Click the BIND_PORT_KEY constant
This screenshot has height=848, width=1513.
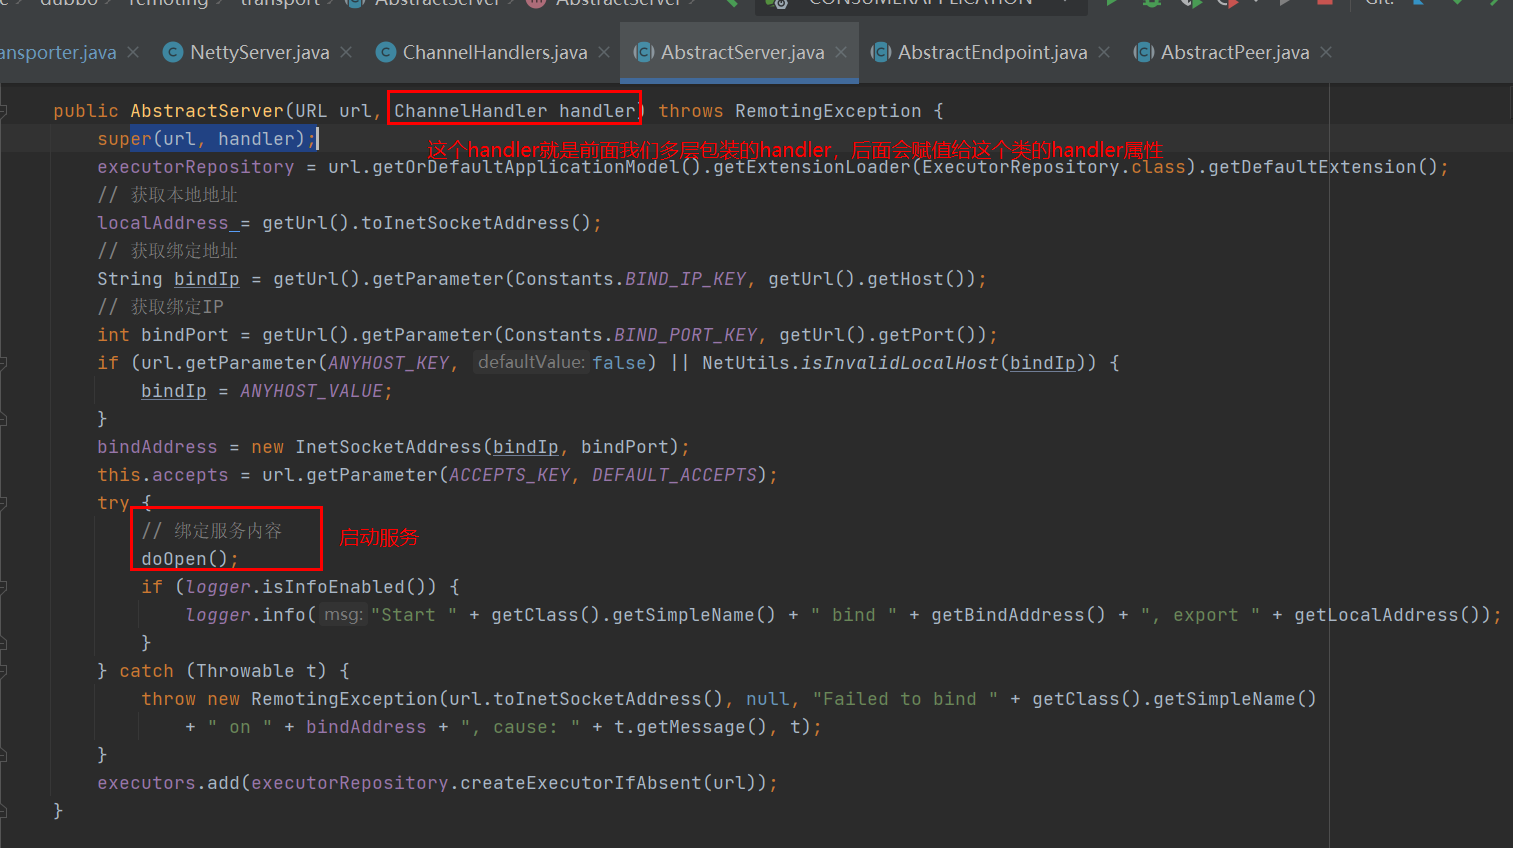[685, 335]
